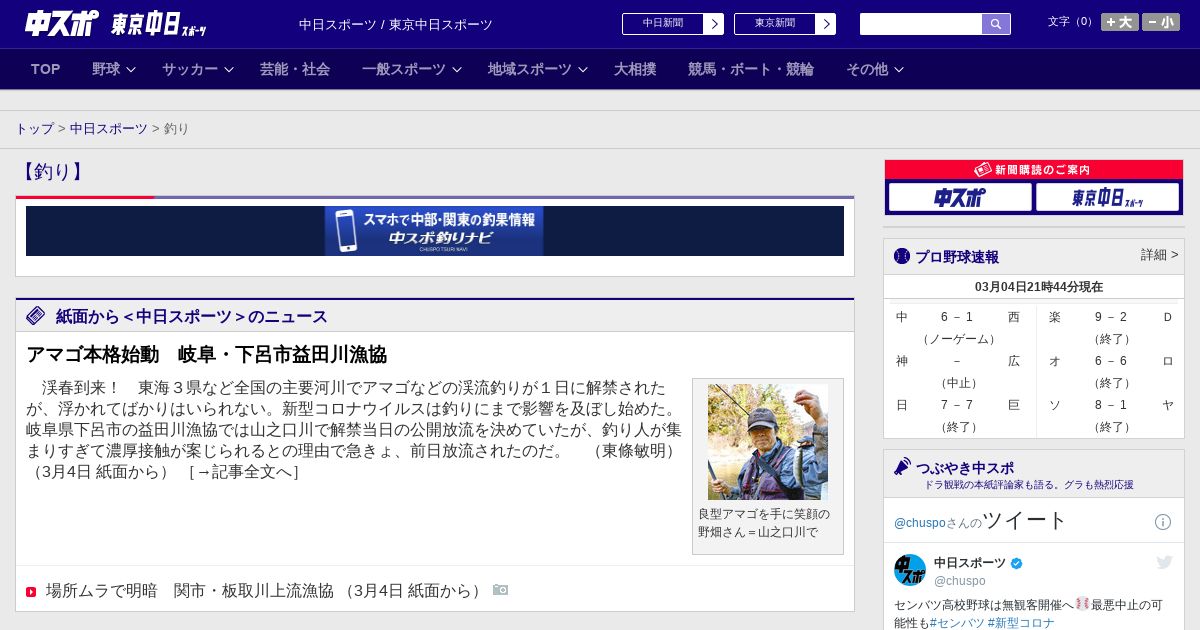1200x630 pixels.
Task: Click the 中スポ Twitter avatar
Action: pos(910,570)
